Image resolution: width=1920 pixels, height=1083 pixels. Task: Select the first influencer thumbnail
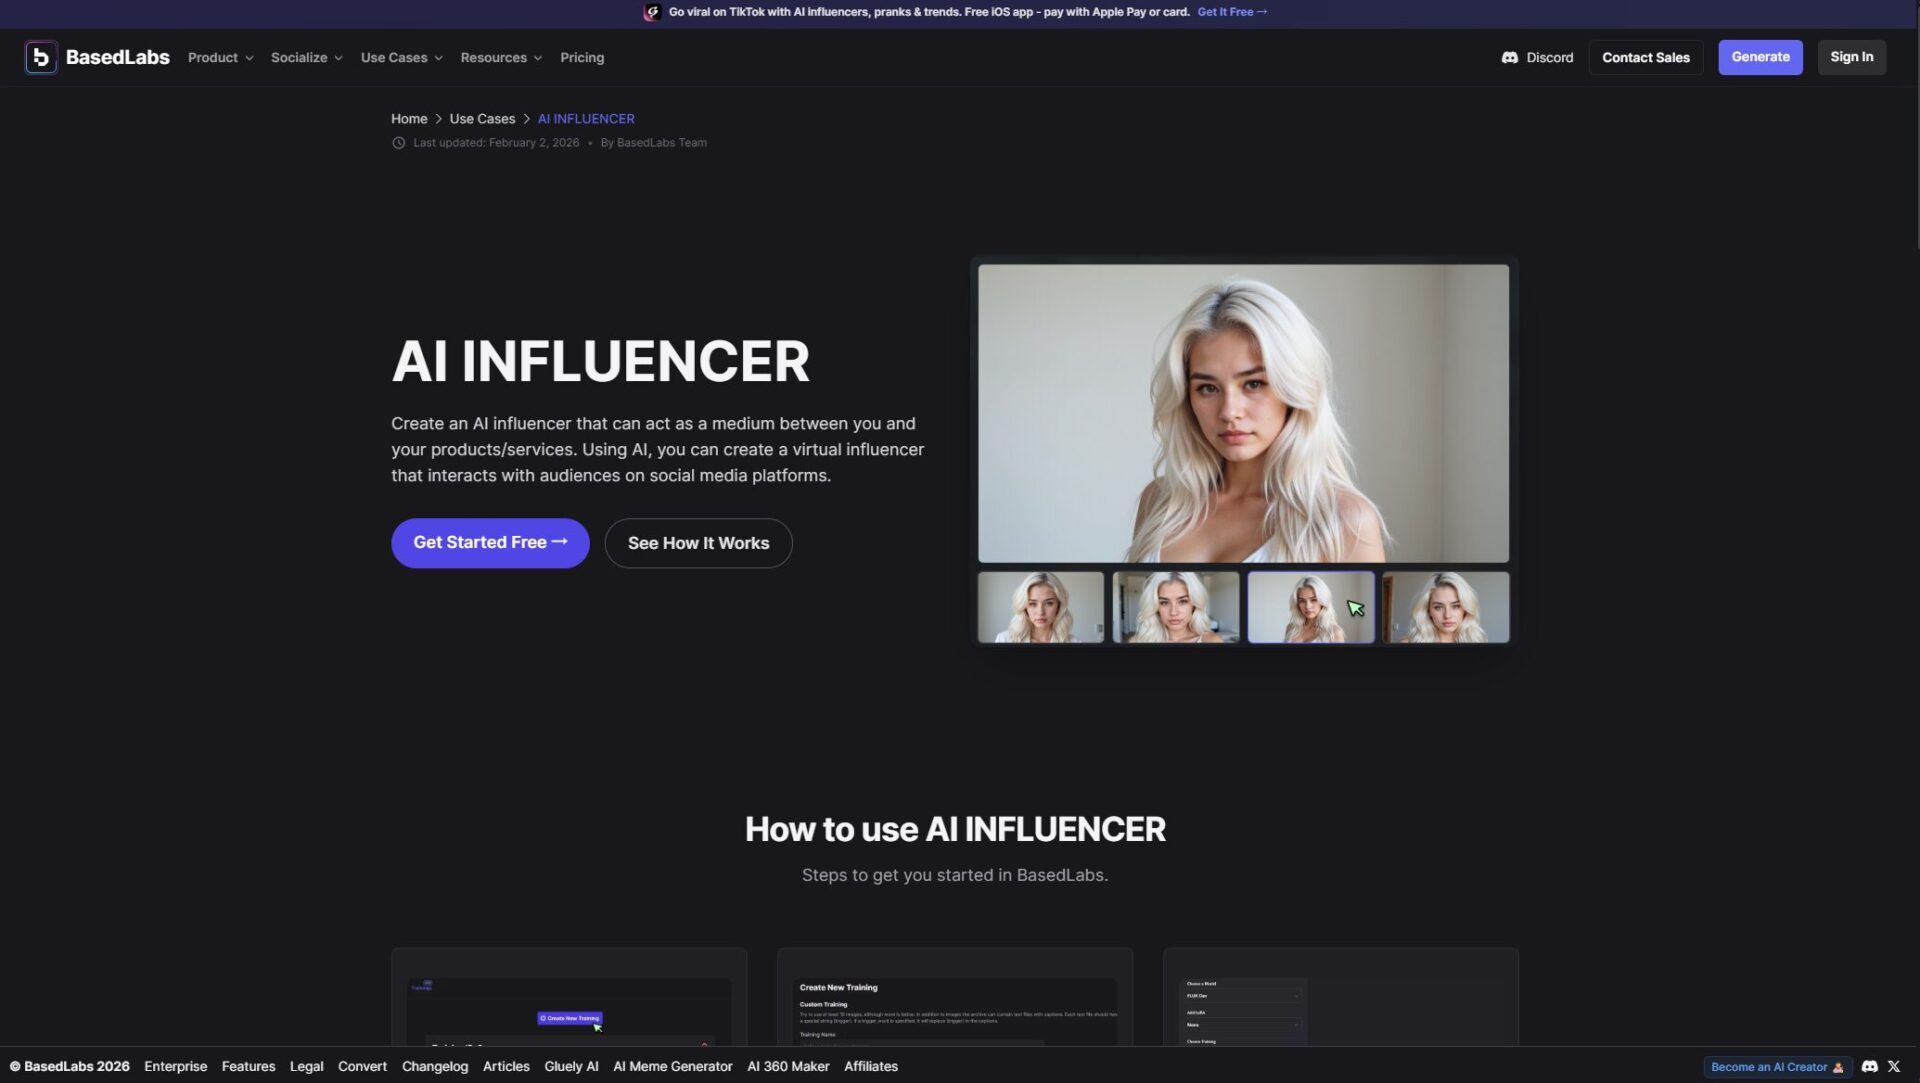[x=1040, y=607]
